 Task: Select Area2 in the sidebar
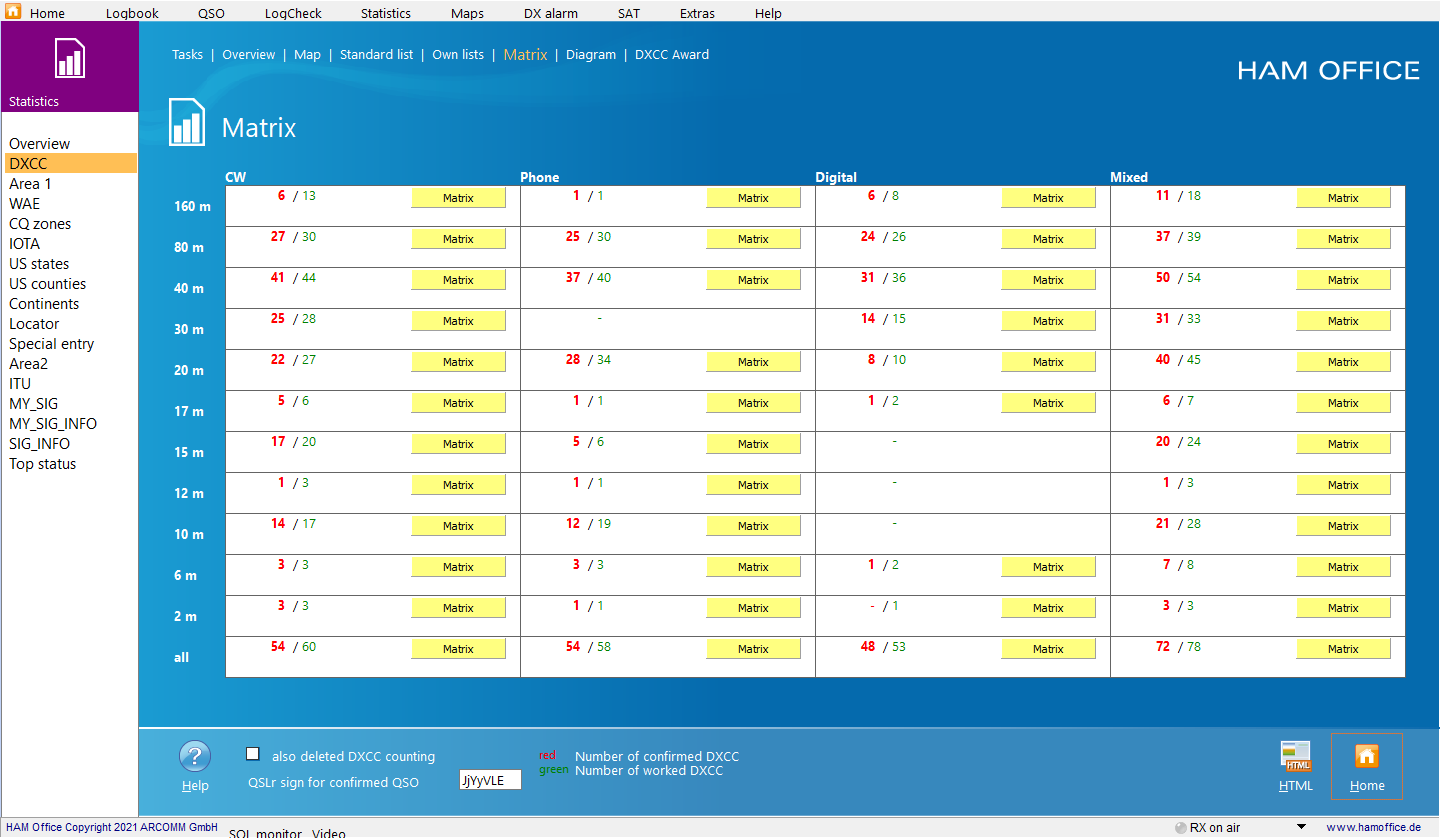tap(29, 364)
